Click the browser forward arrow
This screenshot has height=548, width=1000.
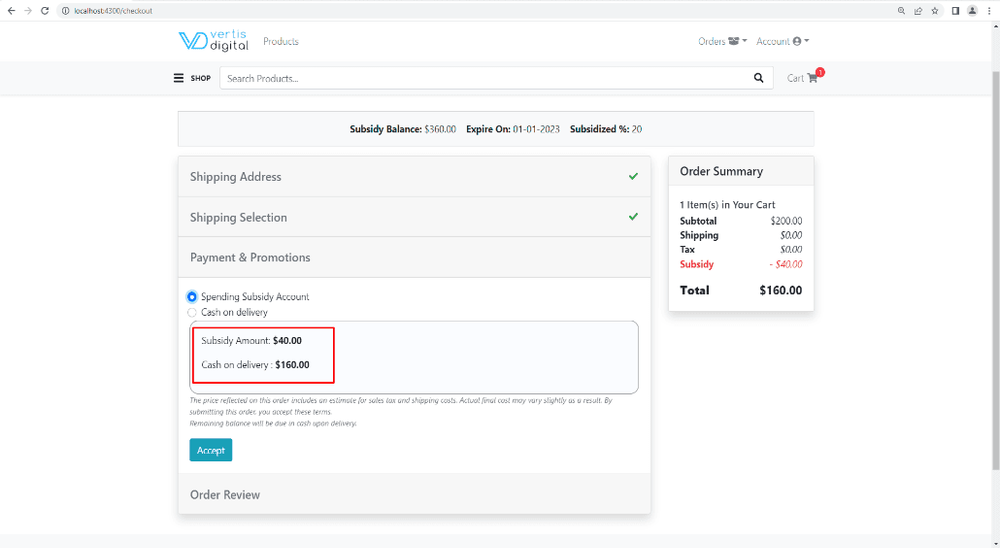pyautogui.click(x=27, y=11)
